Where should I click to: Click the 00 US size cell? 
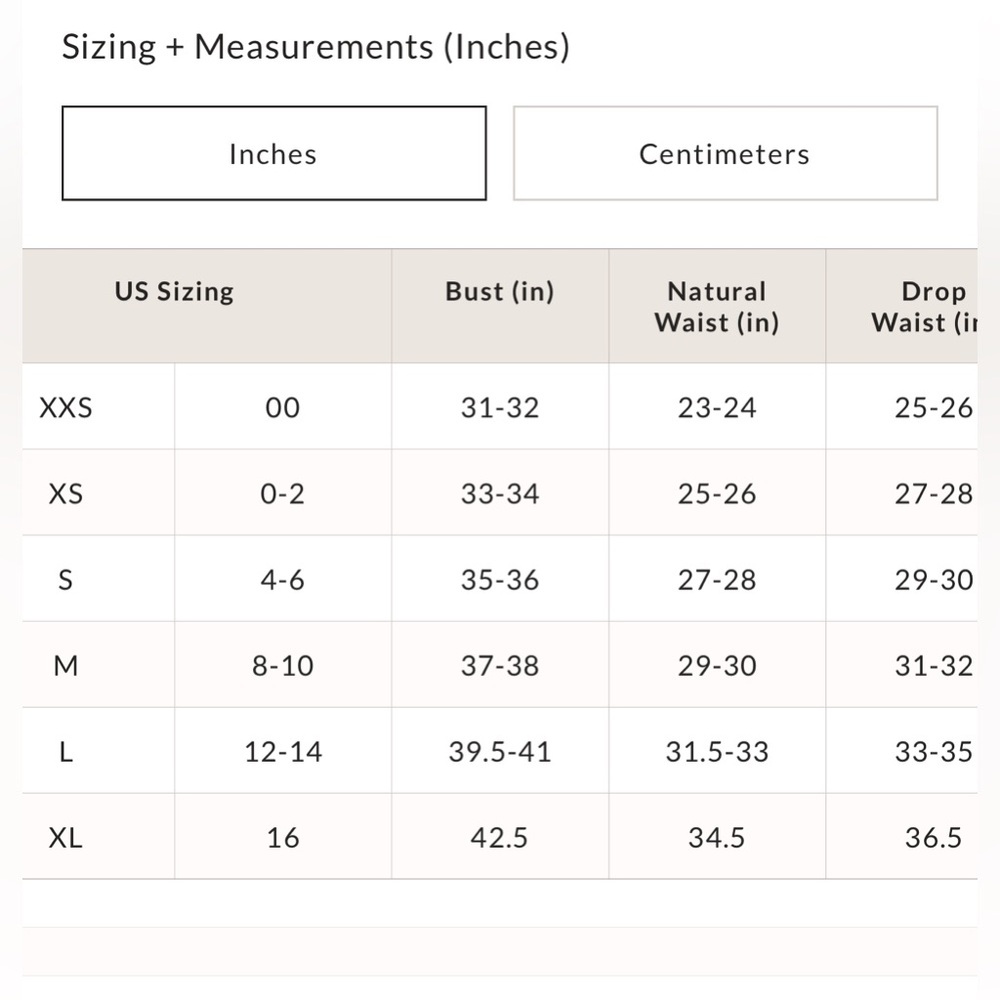(283, 408)
